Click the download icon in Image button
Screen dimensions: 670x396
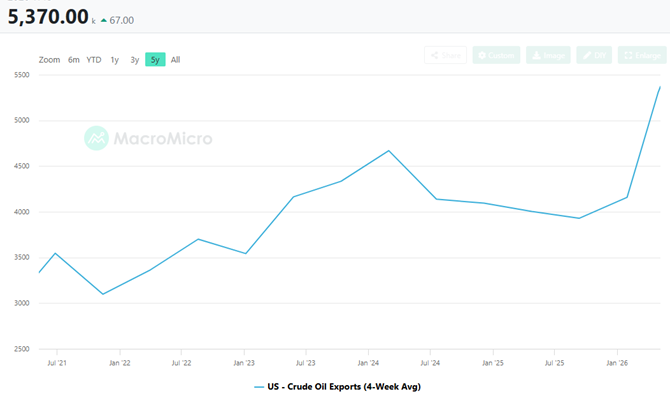(536, 56)
